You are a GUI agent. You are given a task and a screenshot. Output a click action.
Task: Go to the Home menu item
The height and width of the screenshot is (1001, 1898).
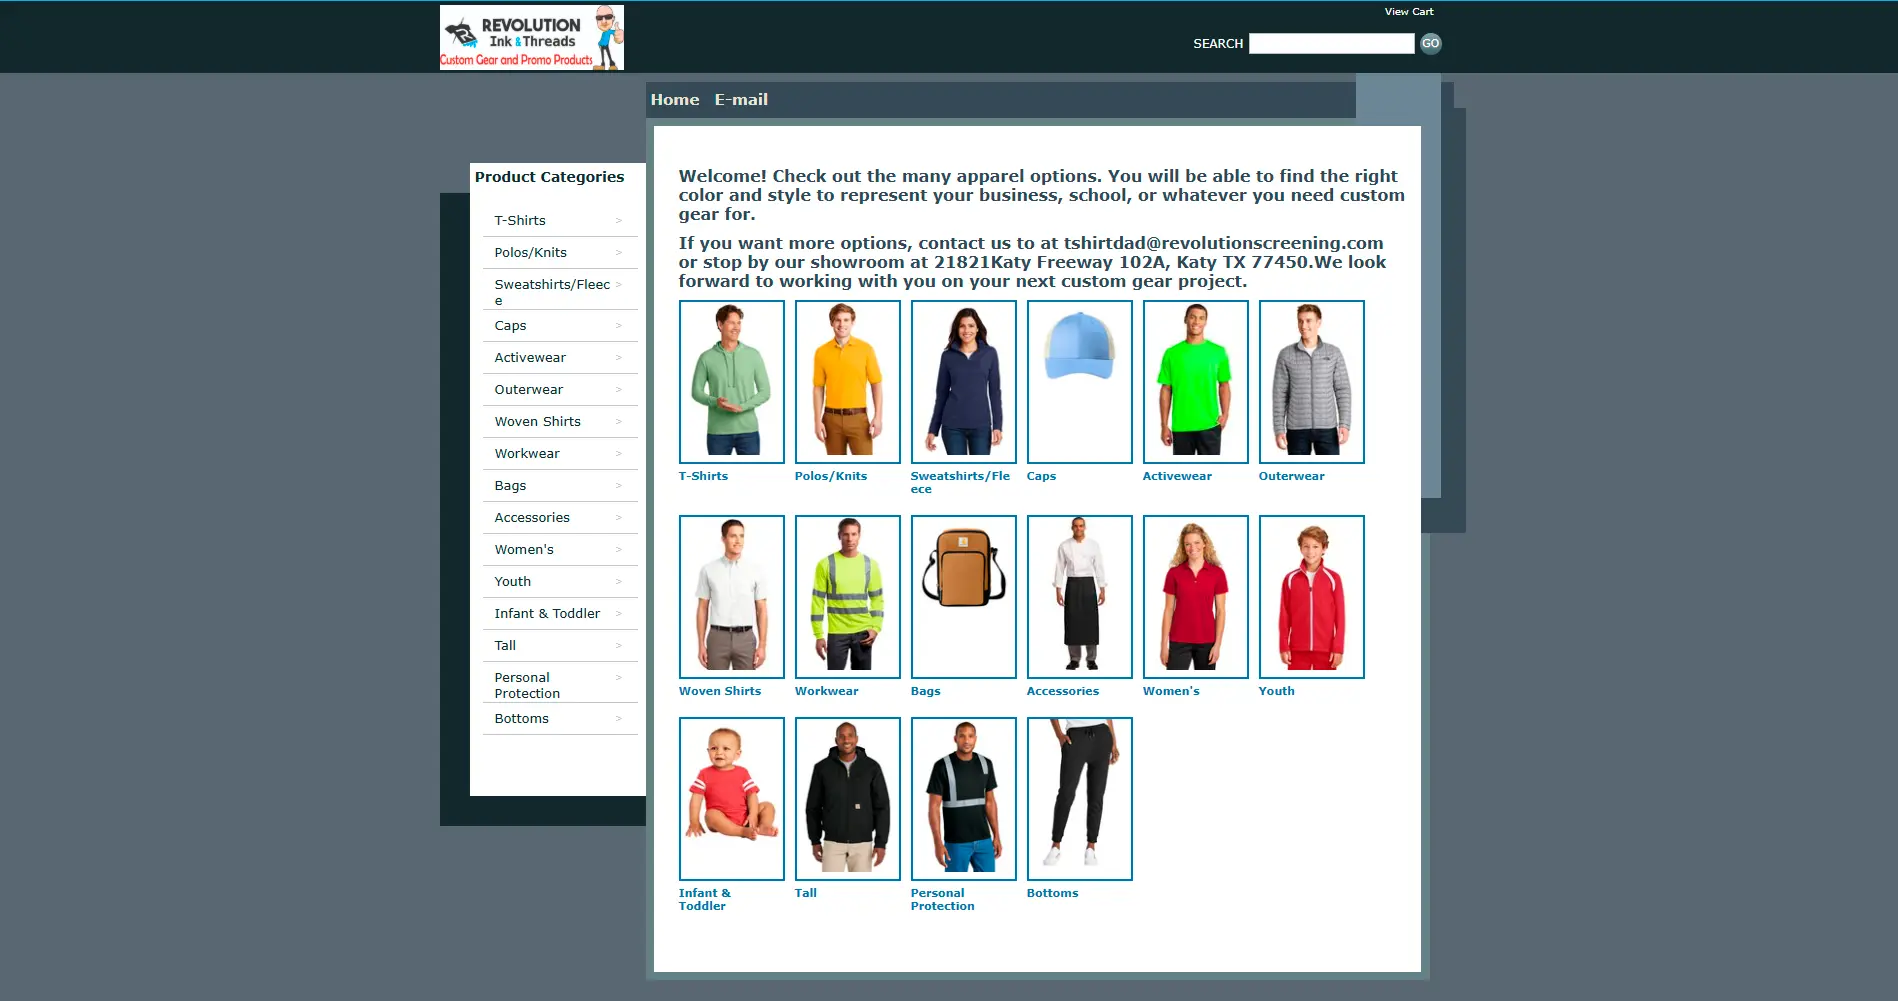coord(675,100)
